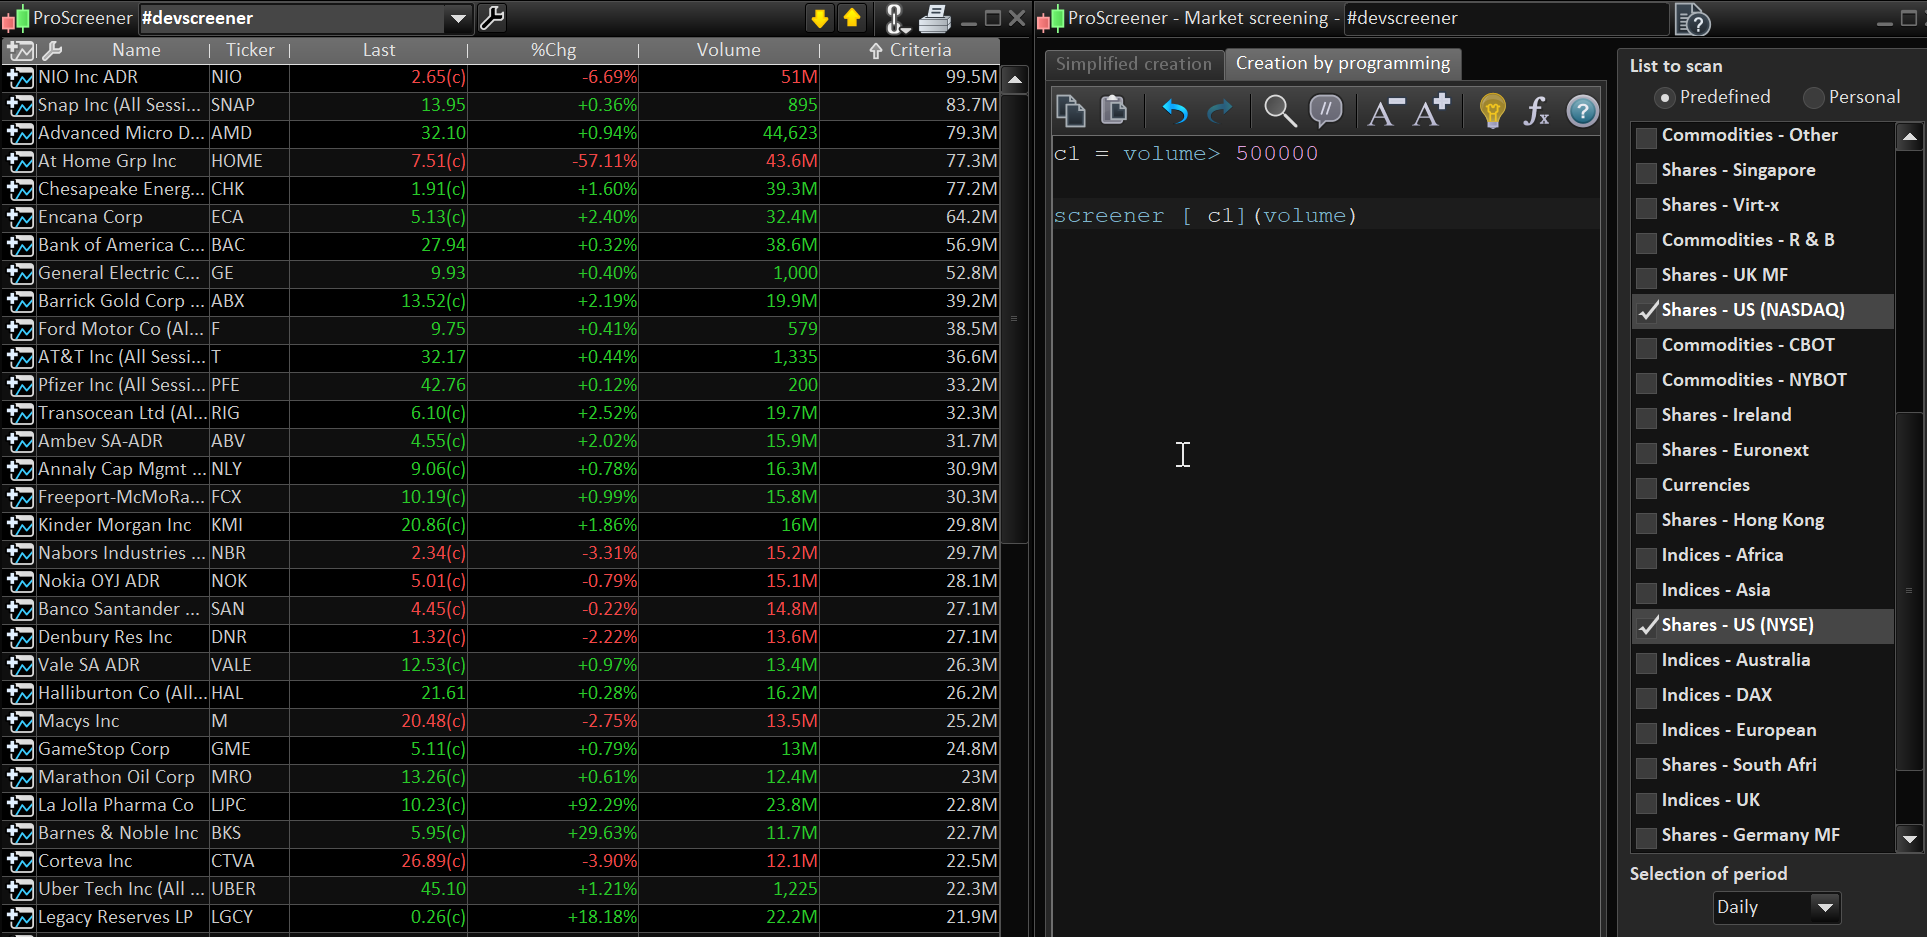This screenshot has height=937, width=1927.
Task: Open the fx insert function tool
Action: [1536, 111]
